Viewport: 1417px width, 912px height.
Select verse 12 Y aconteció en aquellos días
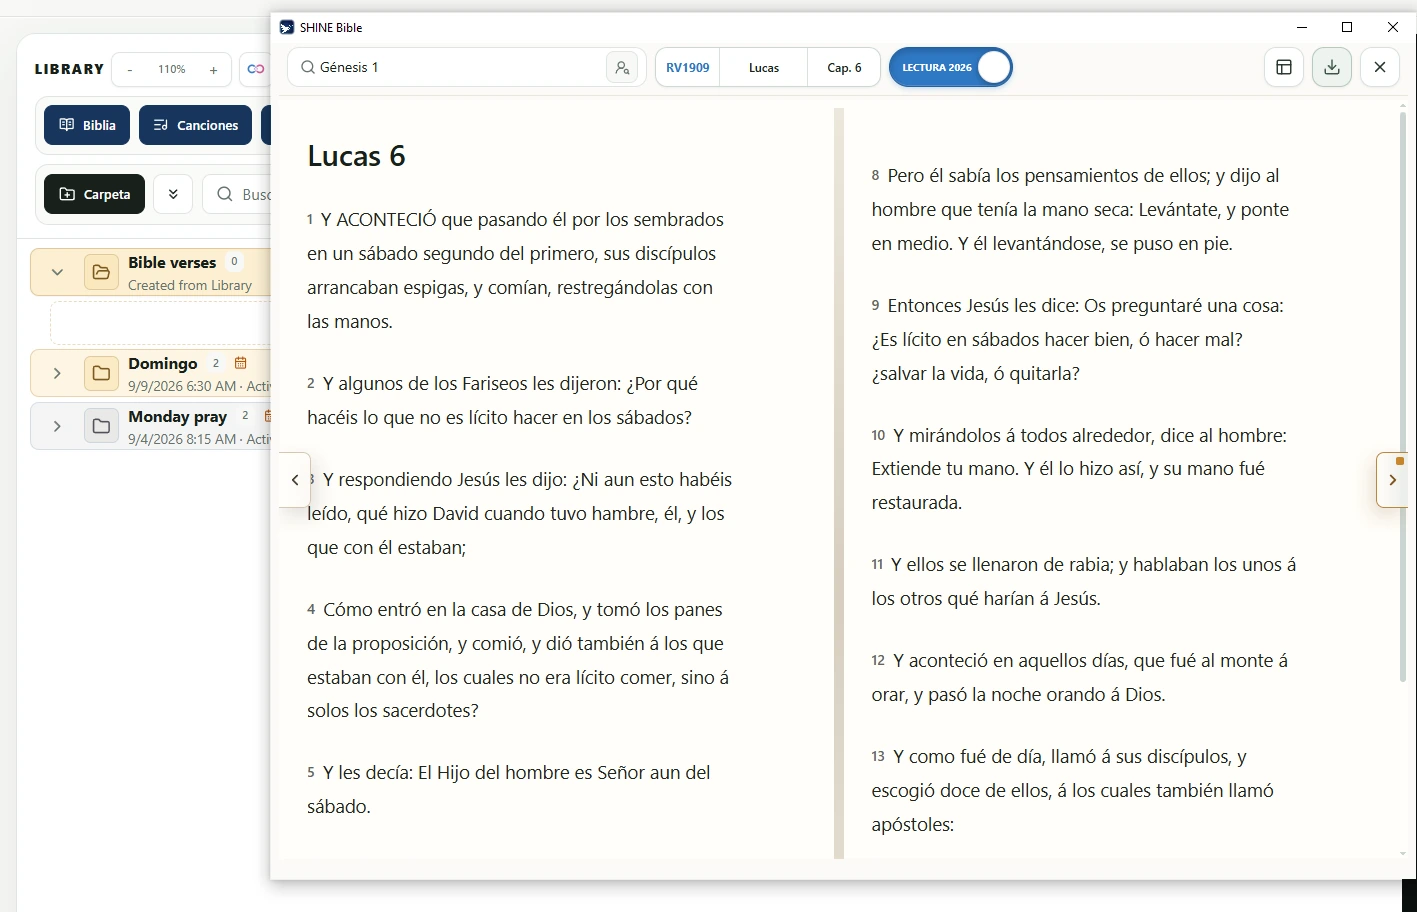[x=1080, y=677]
